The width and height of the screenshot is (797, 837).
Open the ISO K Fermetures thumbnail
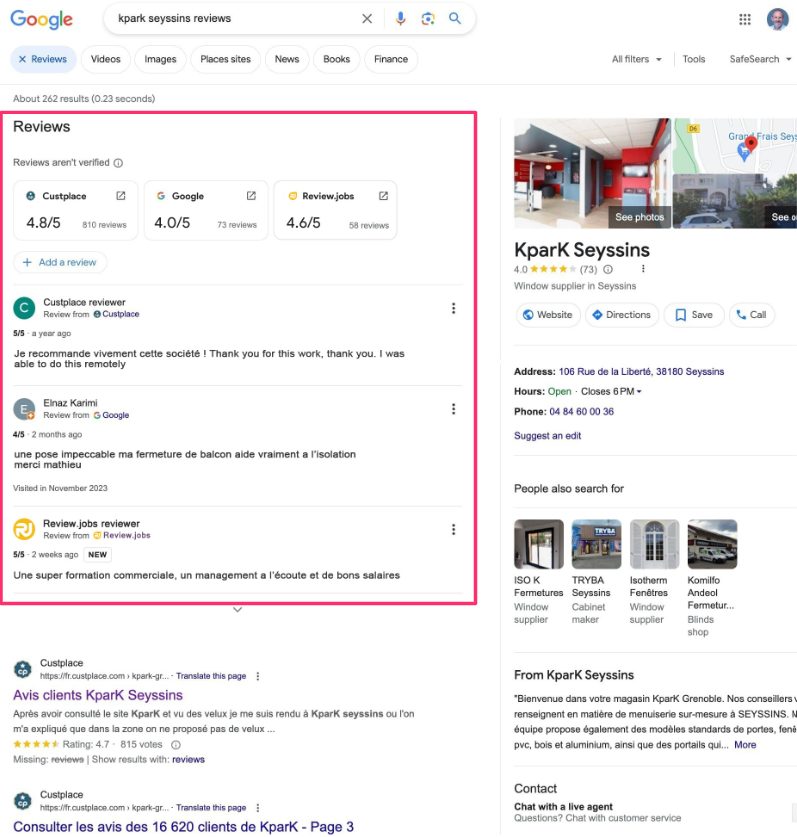click(539, 544)
